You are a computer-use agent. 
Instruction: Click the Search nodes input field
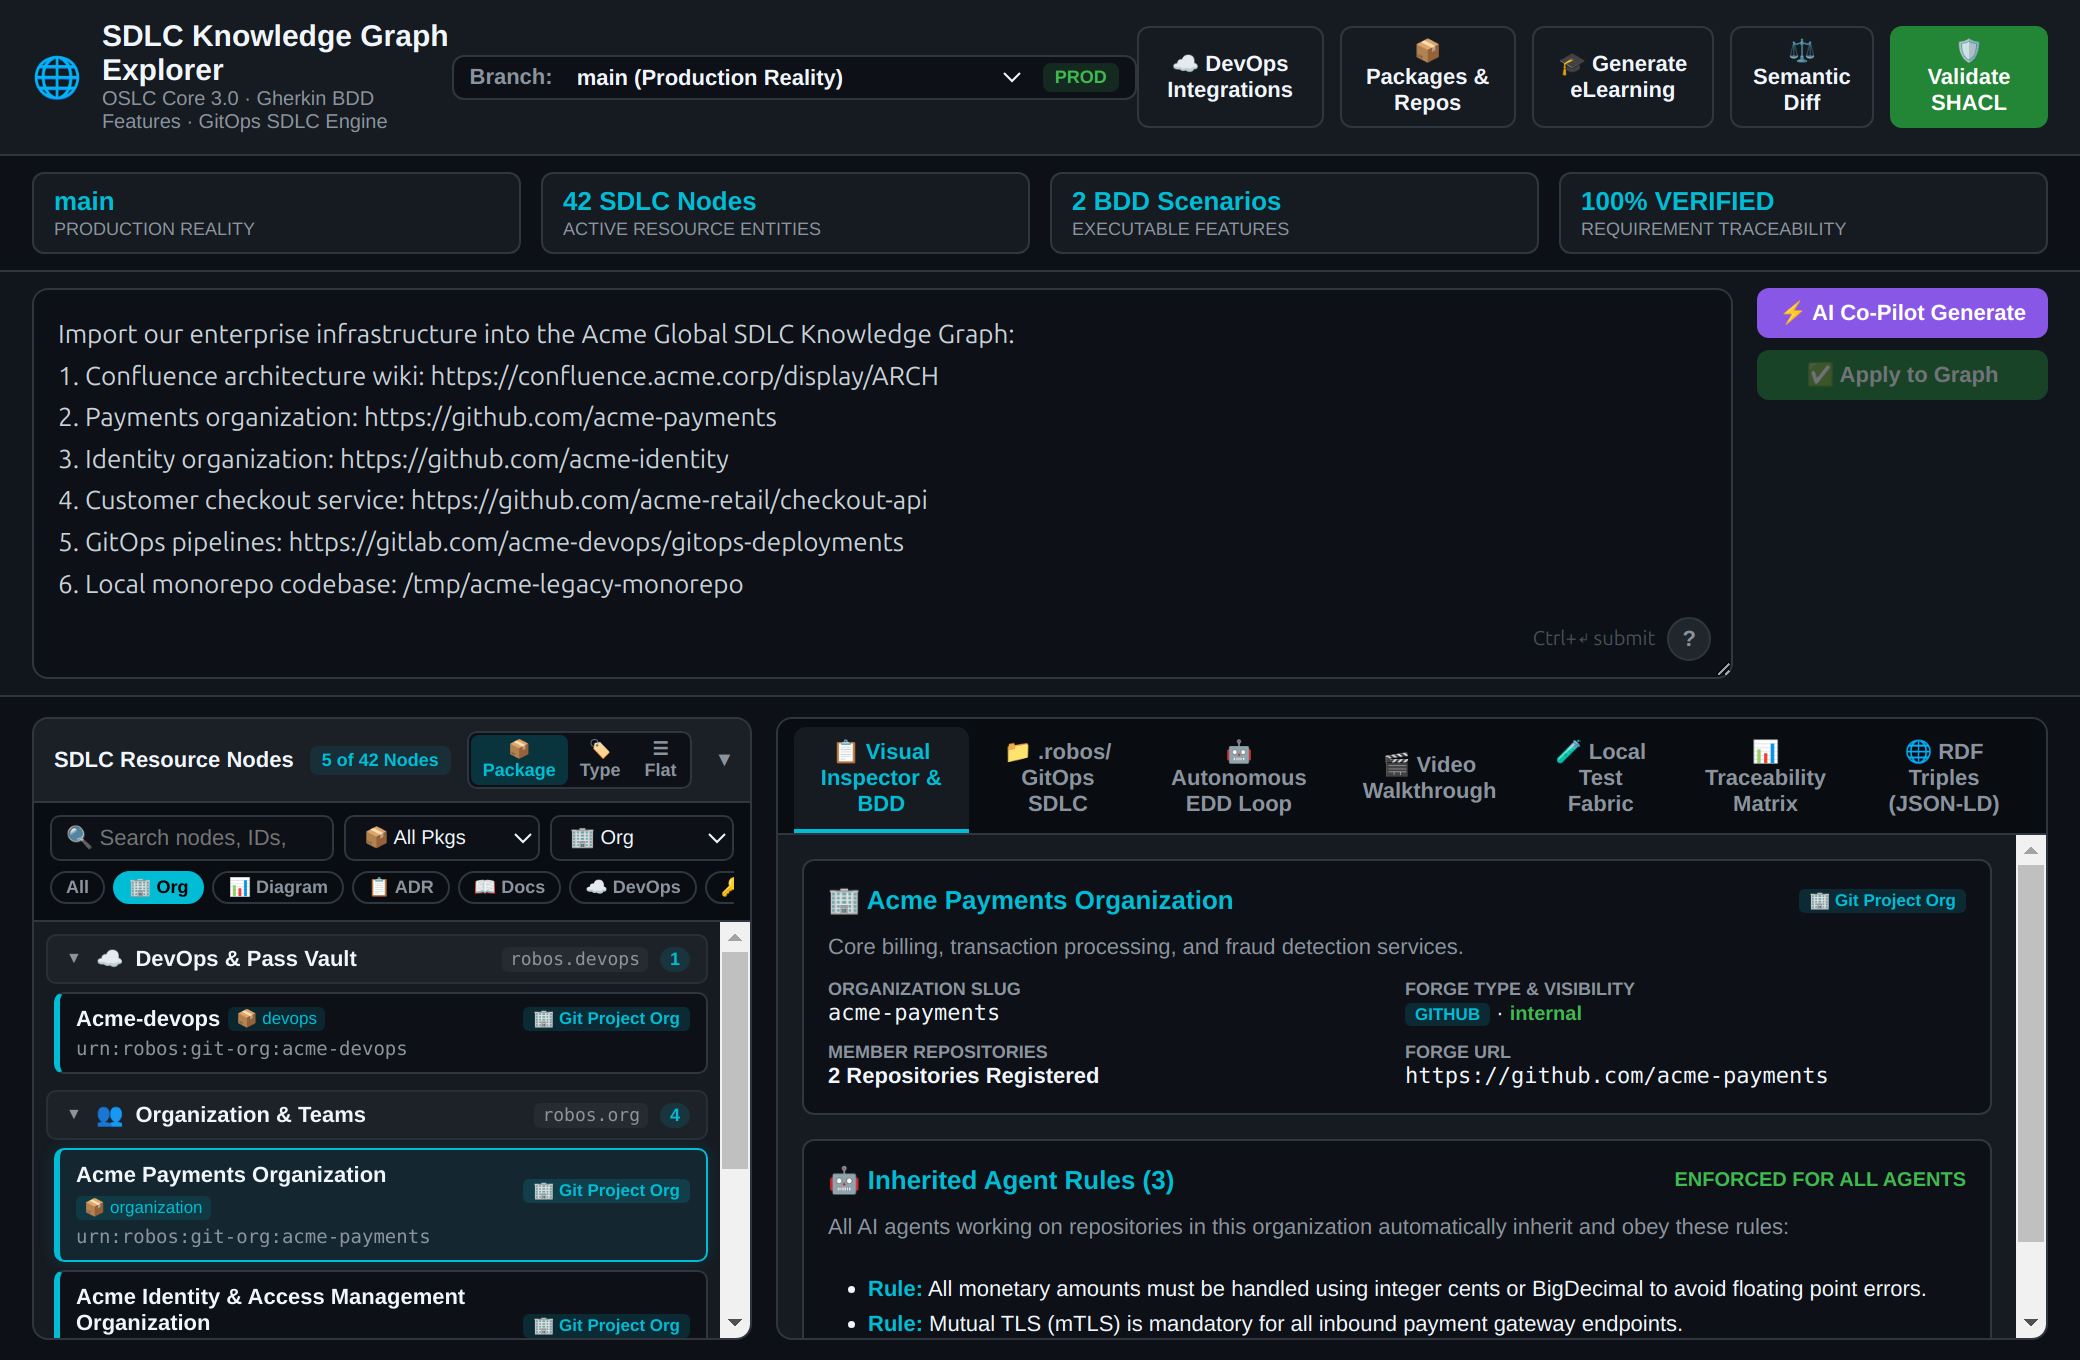pyautogui.click(x=192, y=838)
